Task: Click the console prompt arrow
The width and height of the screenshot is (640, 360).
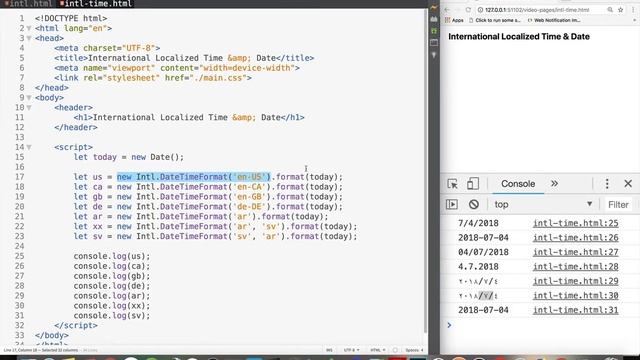Action: 449,325
